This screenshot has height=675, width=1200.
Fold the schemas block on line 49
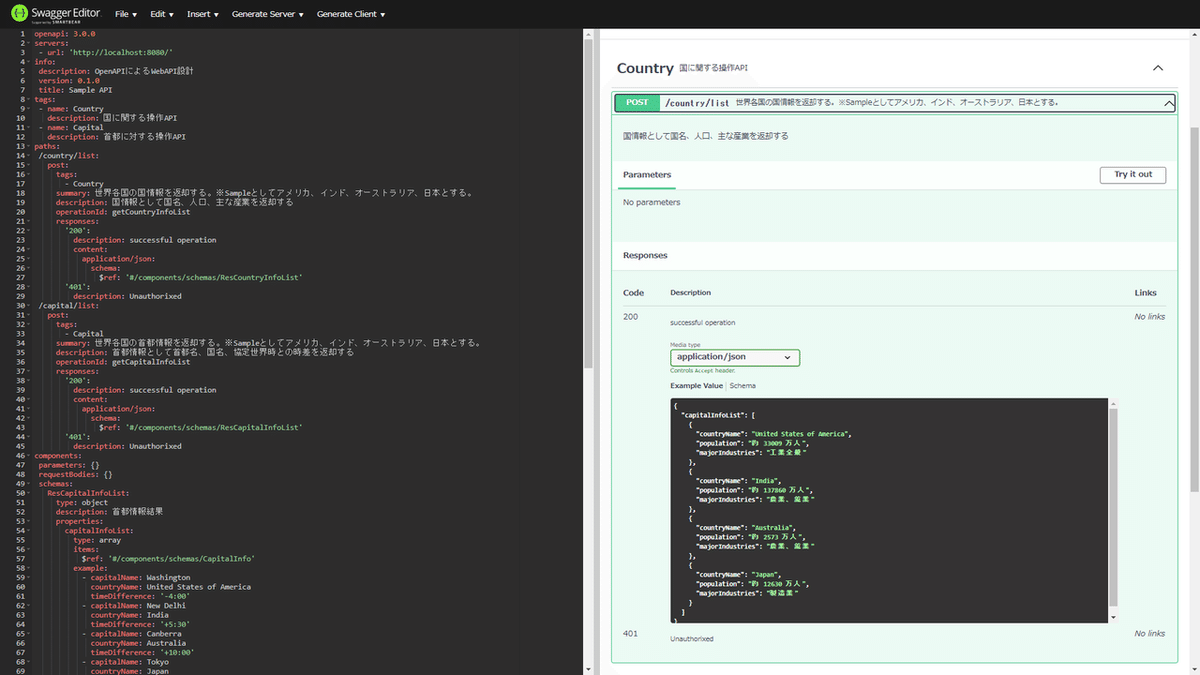coord(28,483)
